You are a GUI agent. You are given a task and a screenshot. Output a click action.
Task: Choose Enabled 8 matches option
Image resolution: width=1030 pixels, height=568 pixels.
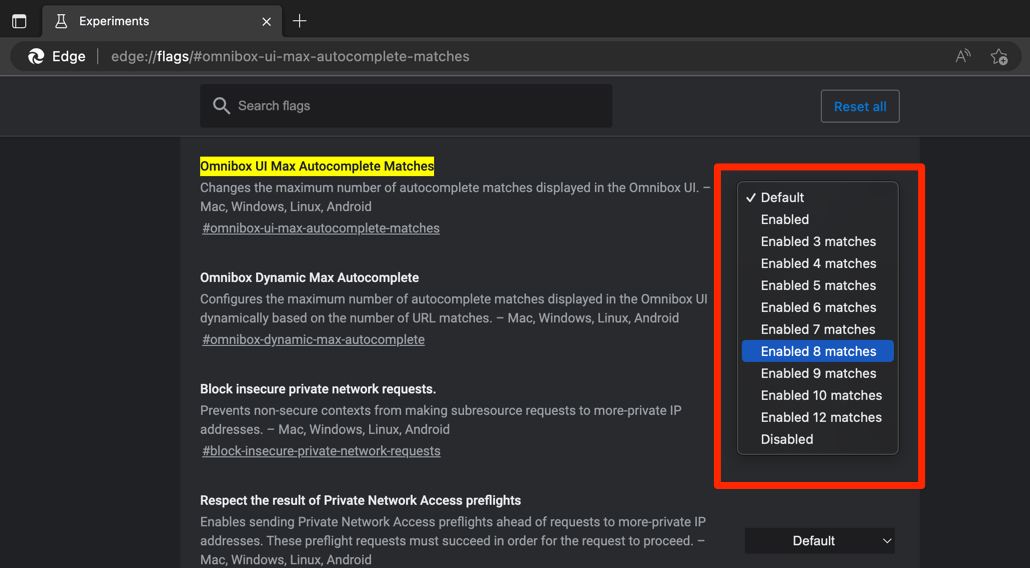[x=818, y=352]
